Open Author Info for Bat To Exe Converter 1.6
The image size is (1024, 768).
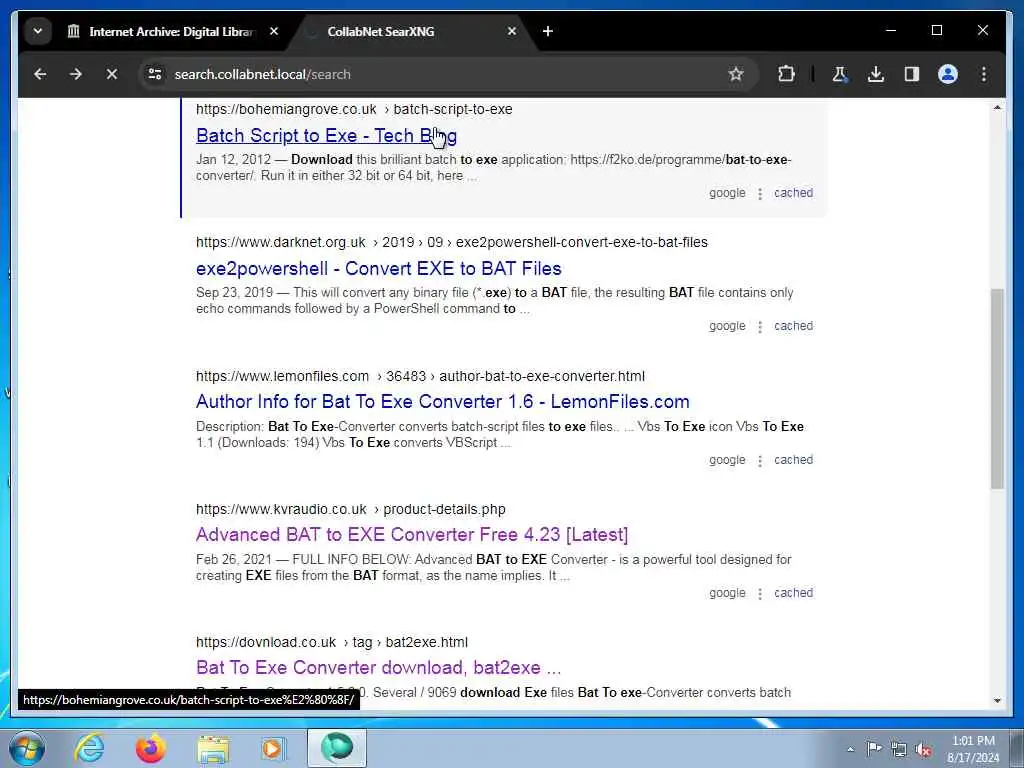[443, 402]
